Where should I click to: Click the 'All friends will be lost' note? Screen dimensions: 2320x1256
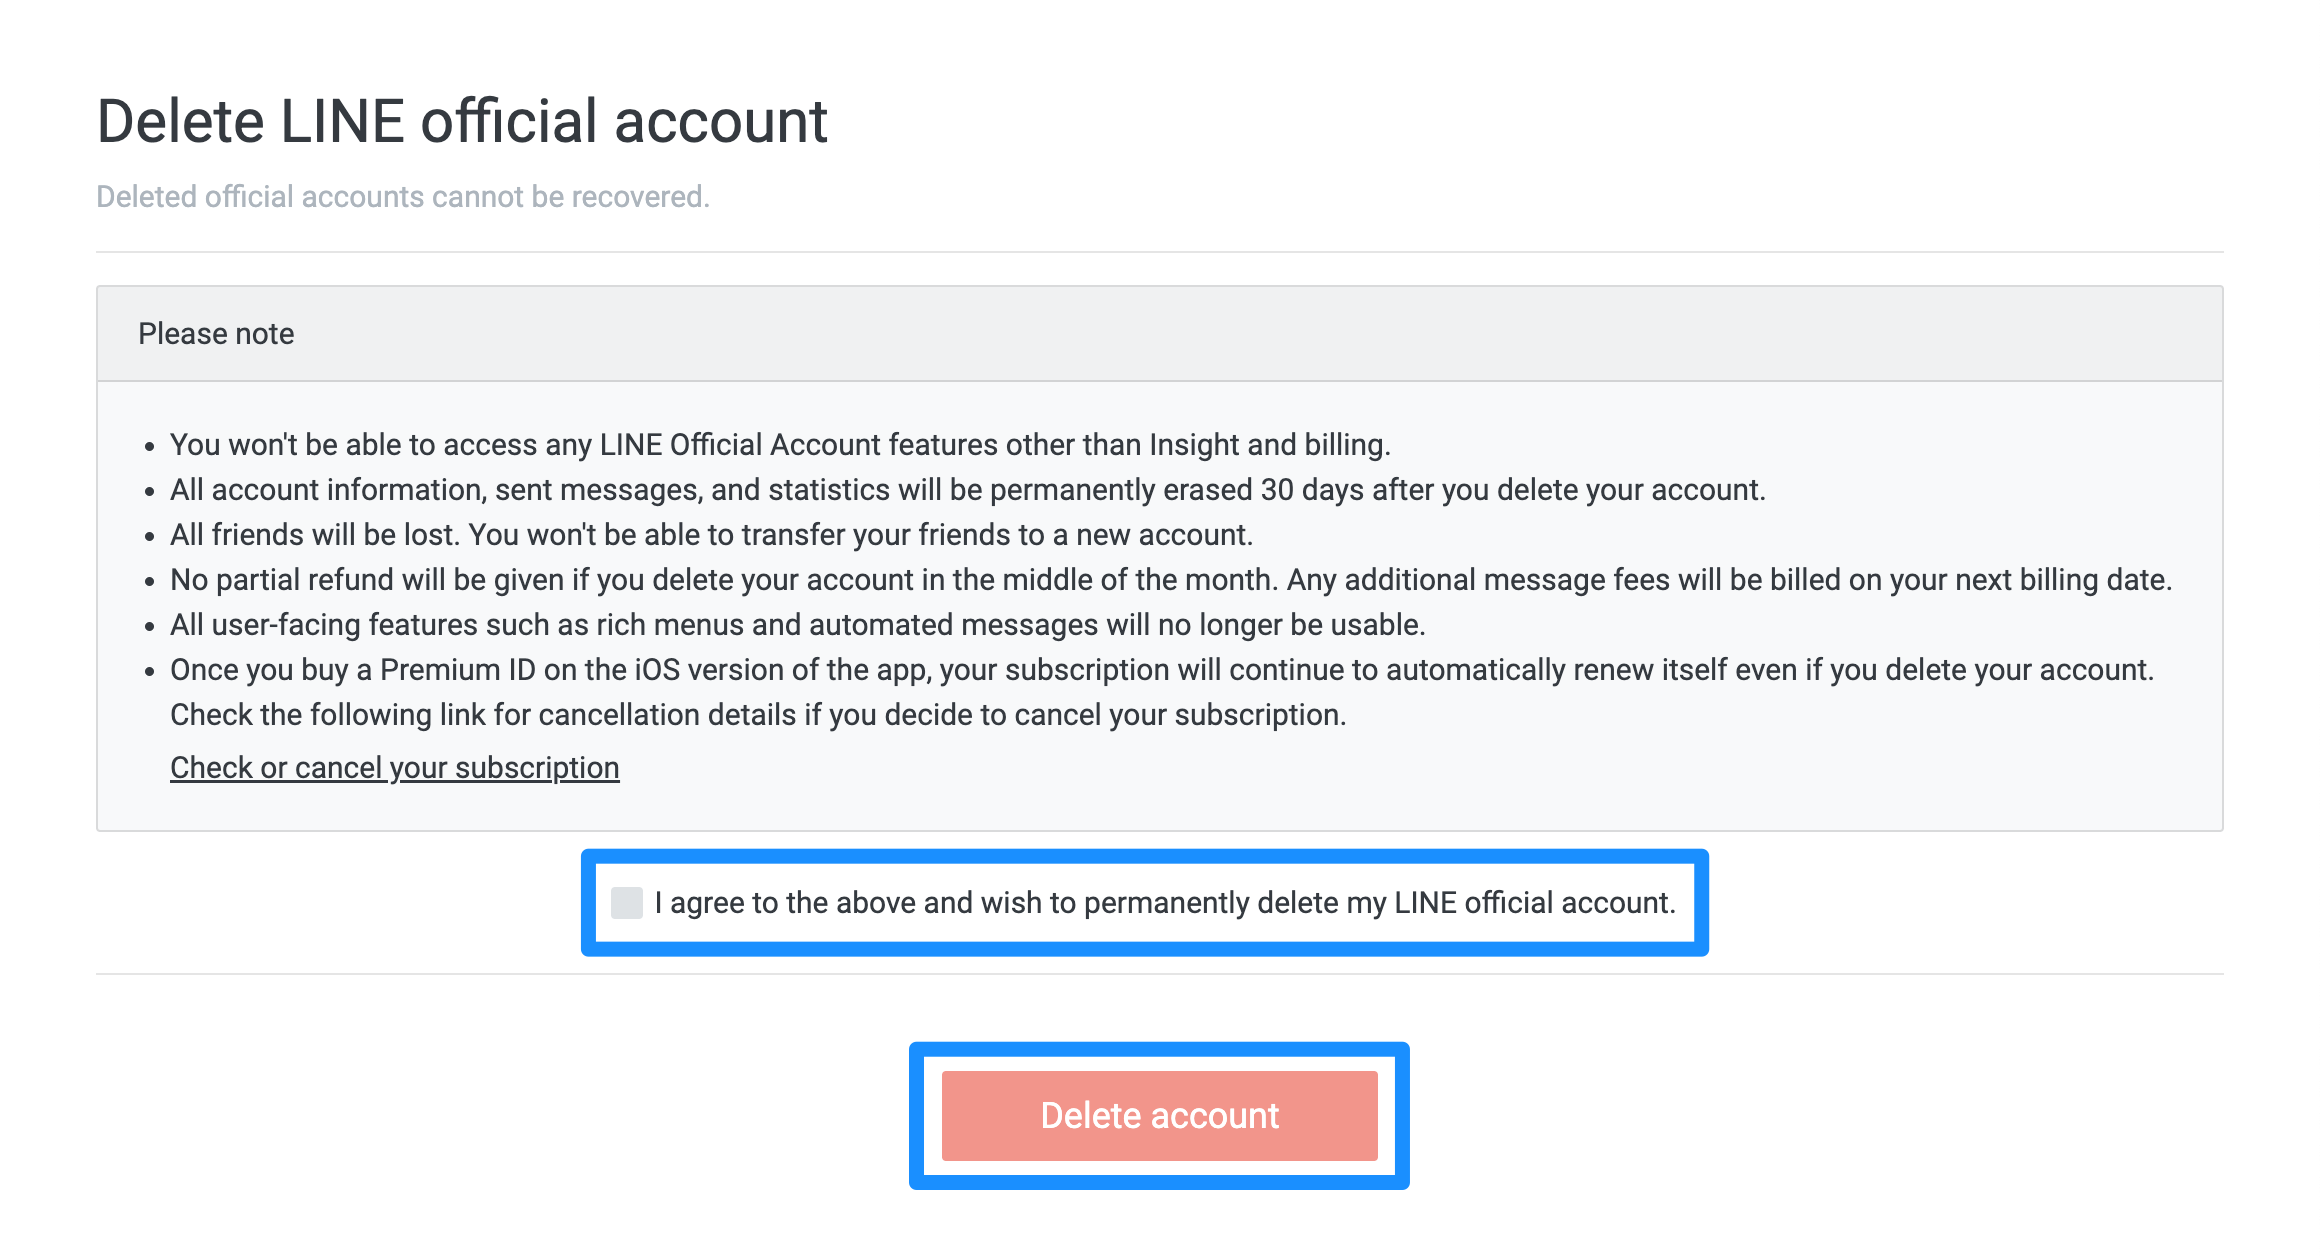point(711,534)
